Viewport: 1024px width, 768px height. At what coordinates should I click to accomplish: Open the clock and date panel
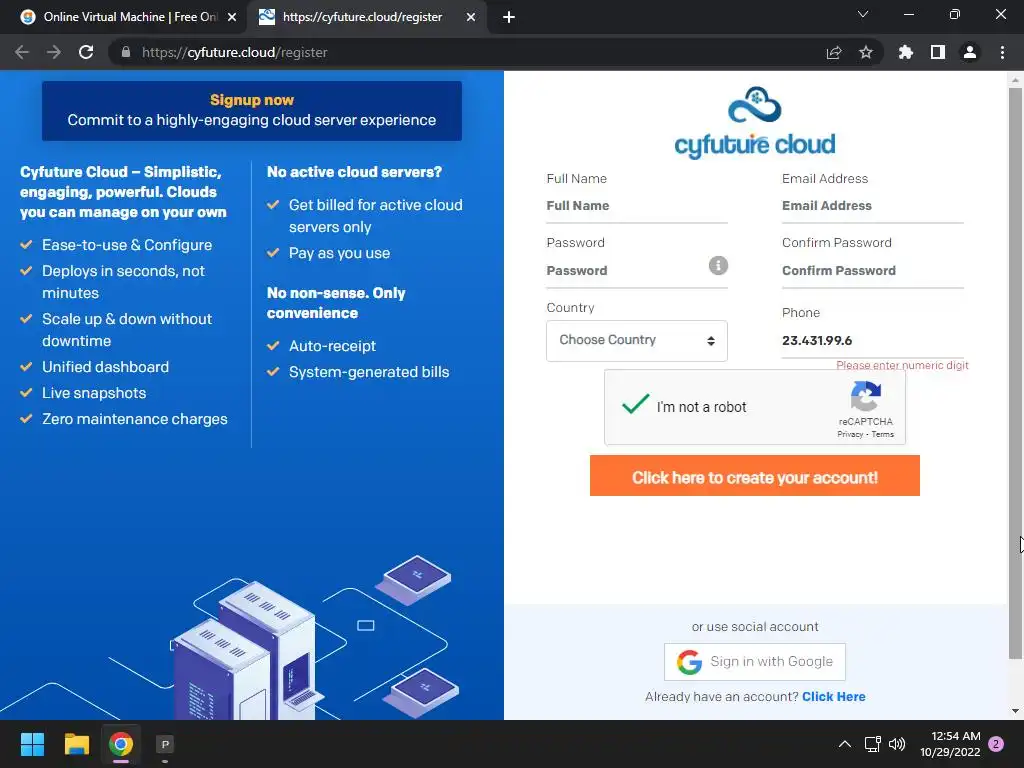(950, 744)
